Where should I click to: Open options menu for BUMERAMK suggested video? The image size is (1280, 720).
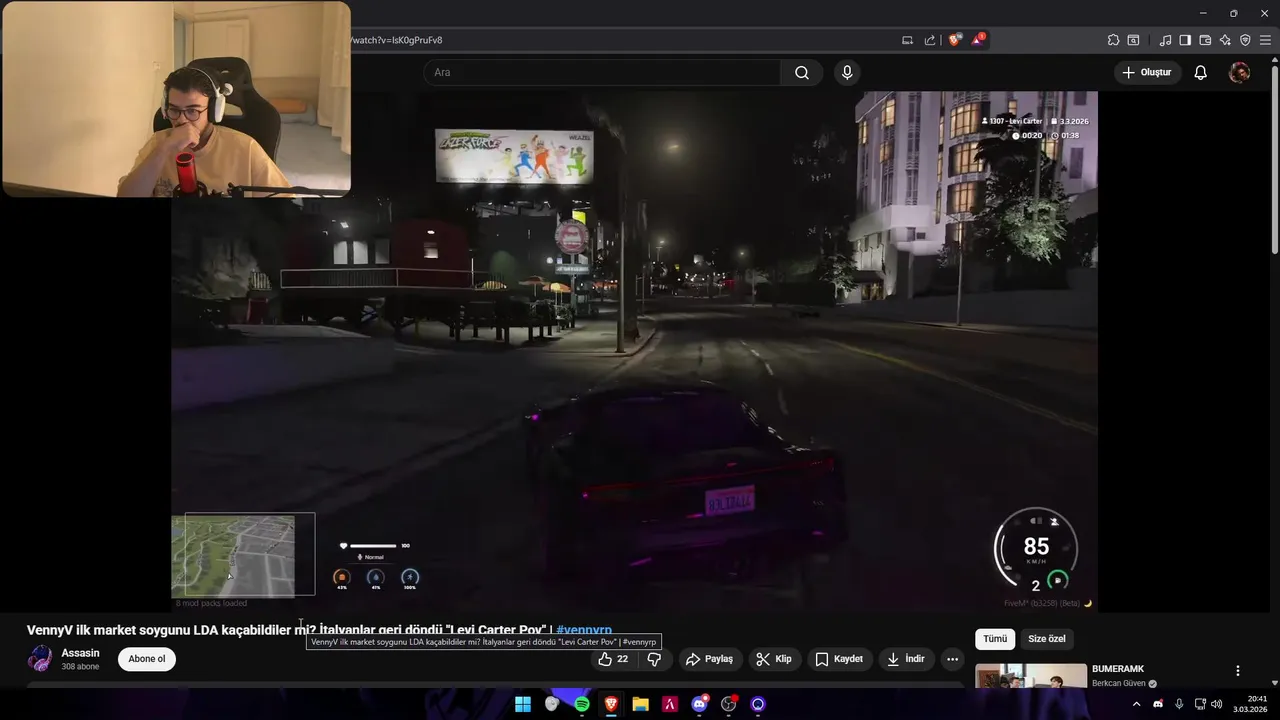pyautogui.click(x=1237, y=671)
